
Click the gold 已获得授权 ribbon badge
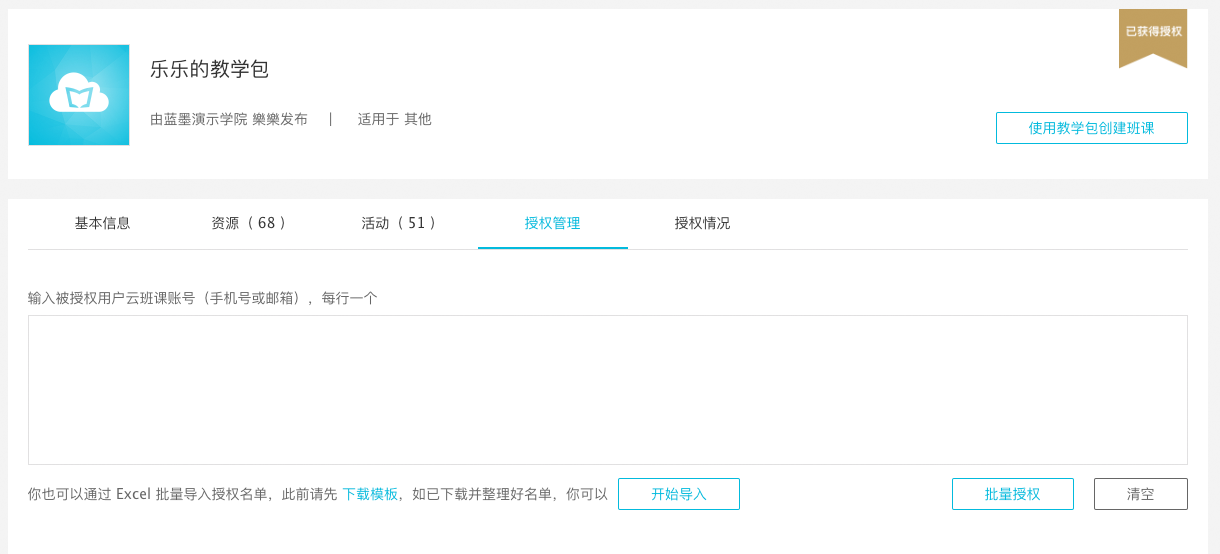[x=1153, y=38]
